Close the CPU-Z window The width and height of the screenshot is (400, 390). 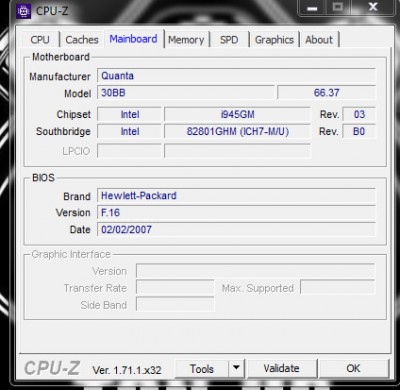(x=373, y=7)
